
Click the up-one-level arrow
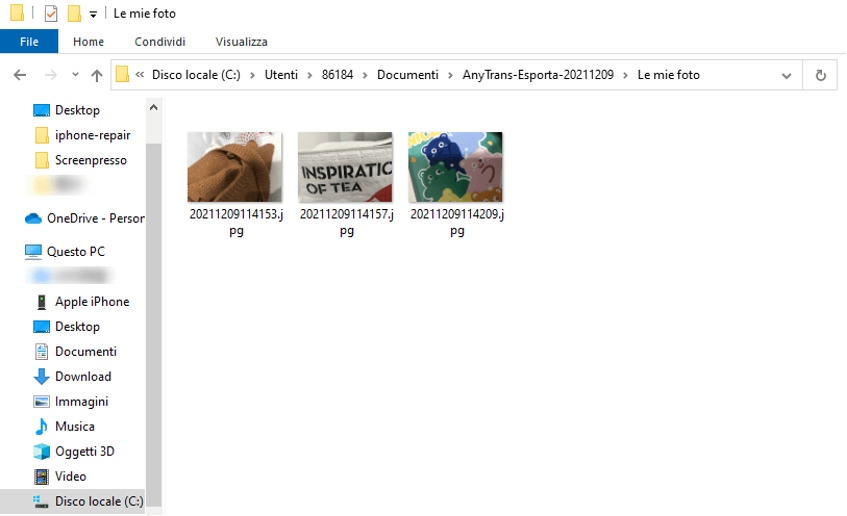[x=96, y=75]
